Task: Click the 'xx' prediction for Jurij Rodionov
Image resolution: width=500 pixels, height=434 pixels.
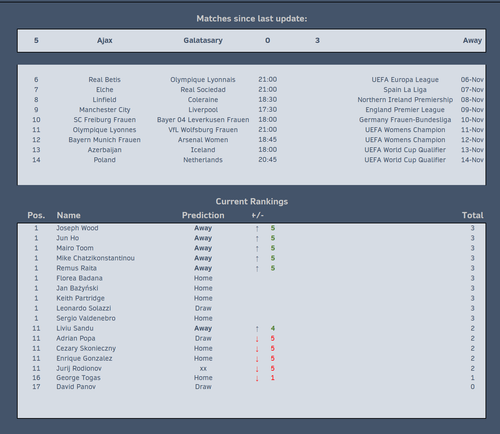Action: tap(203, 368)
